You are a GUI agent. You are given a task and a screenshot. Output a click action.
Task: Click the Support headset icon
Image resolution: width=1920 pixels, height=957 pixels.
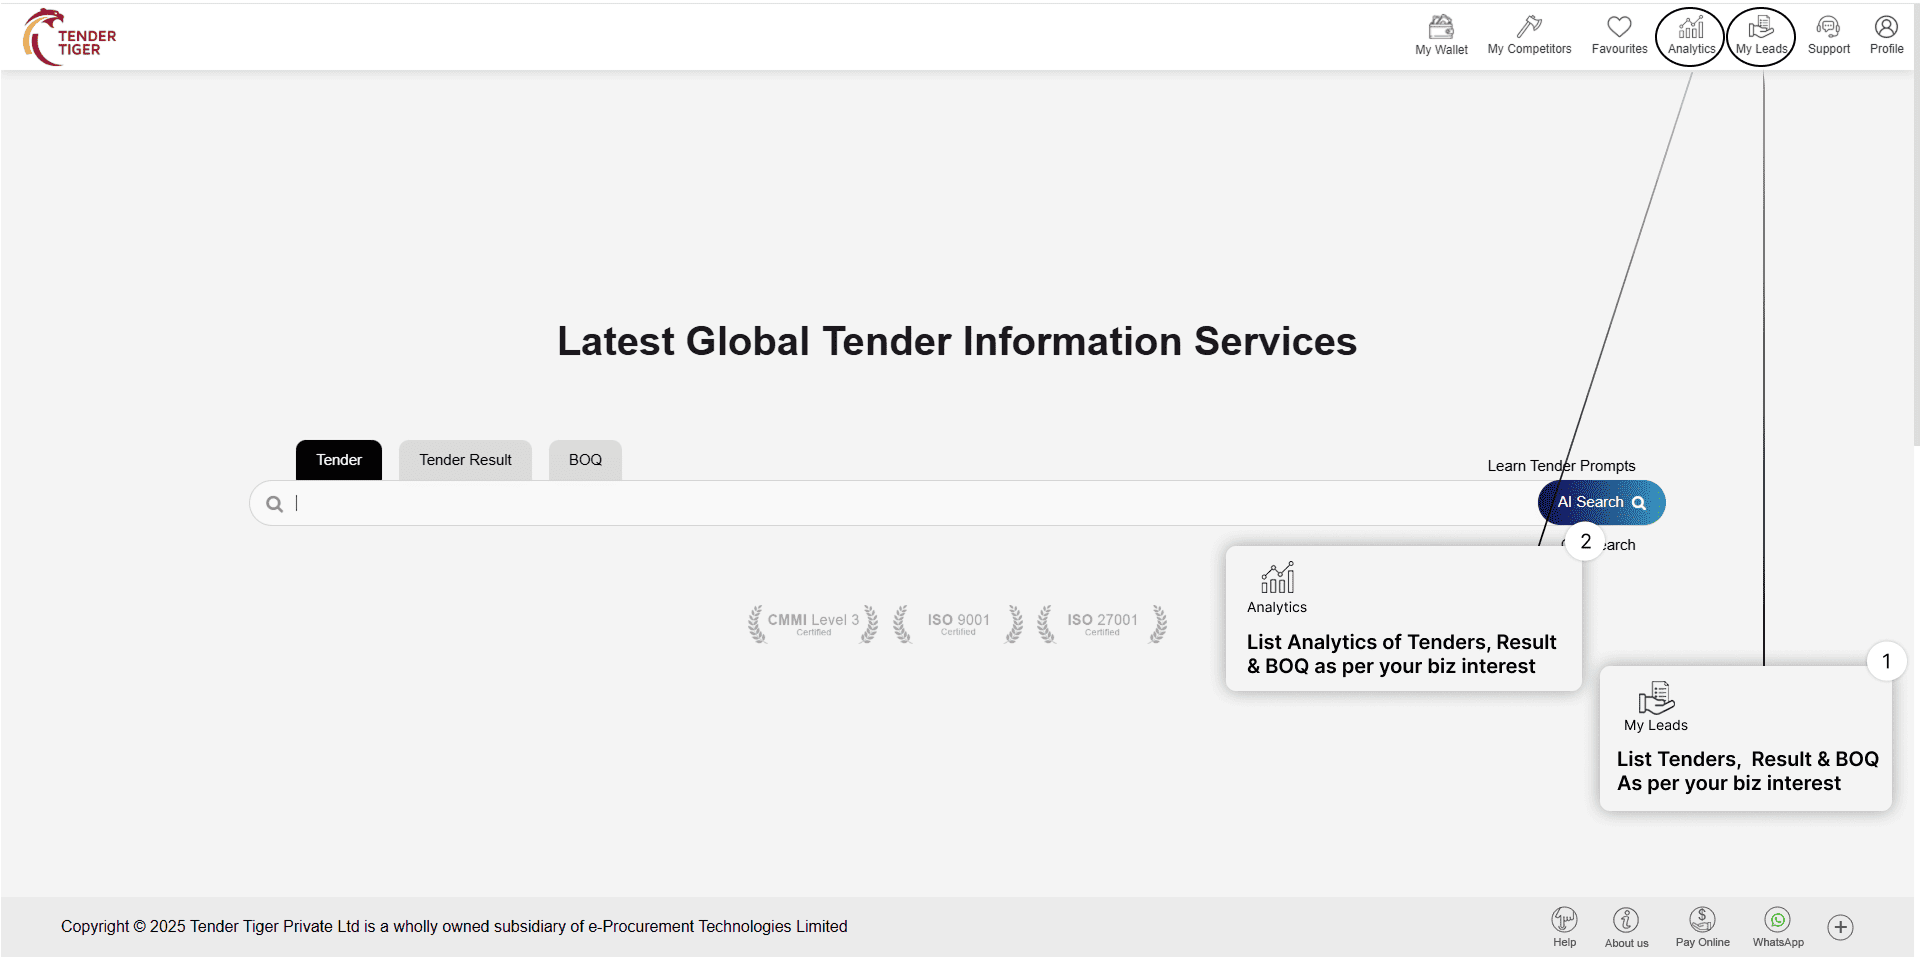1828,35
